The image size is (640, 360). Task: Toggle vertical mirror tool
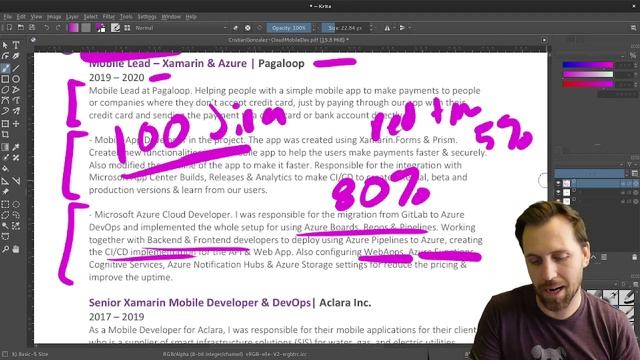point(402,28)
